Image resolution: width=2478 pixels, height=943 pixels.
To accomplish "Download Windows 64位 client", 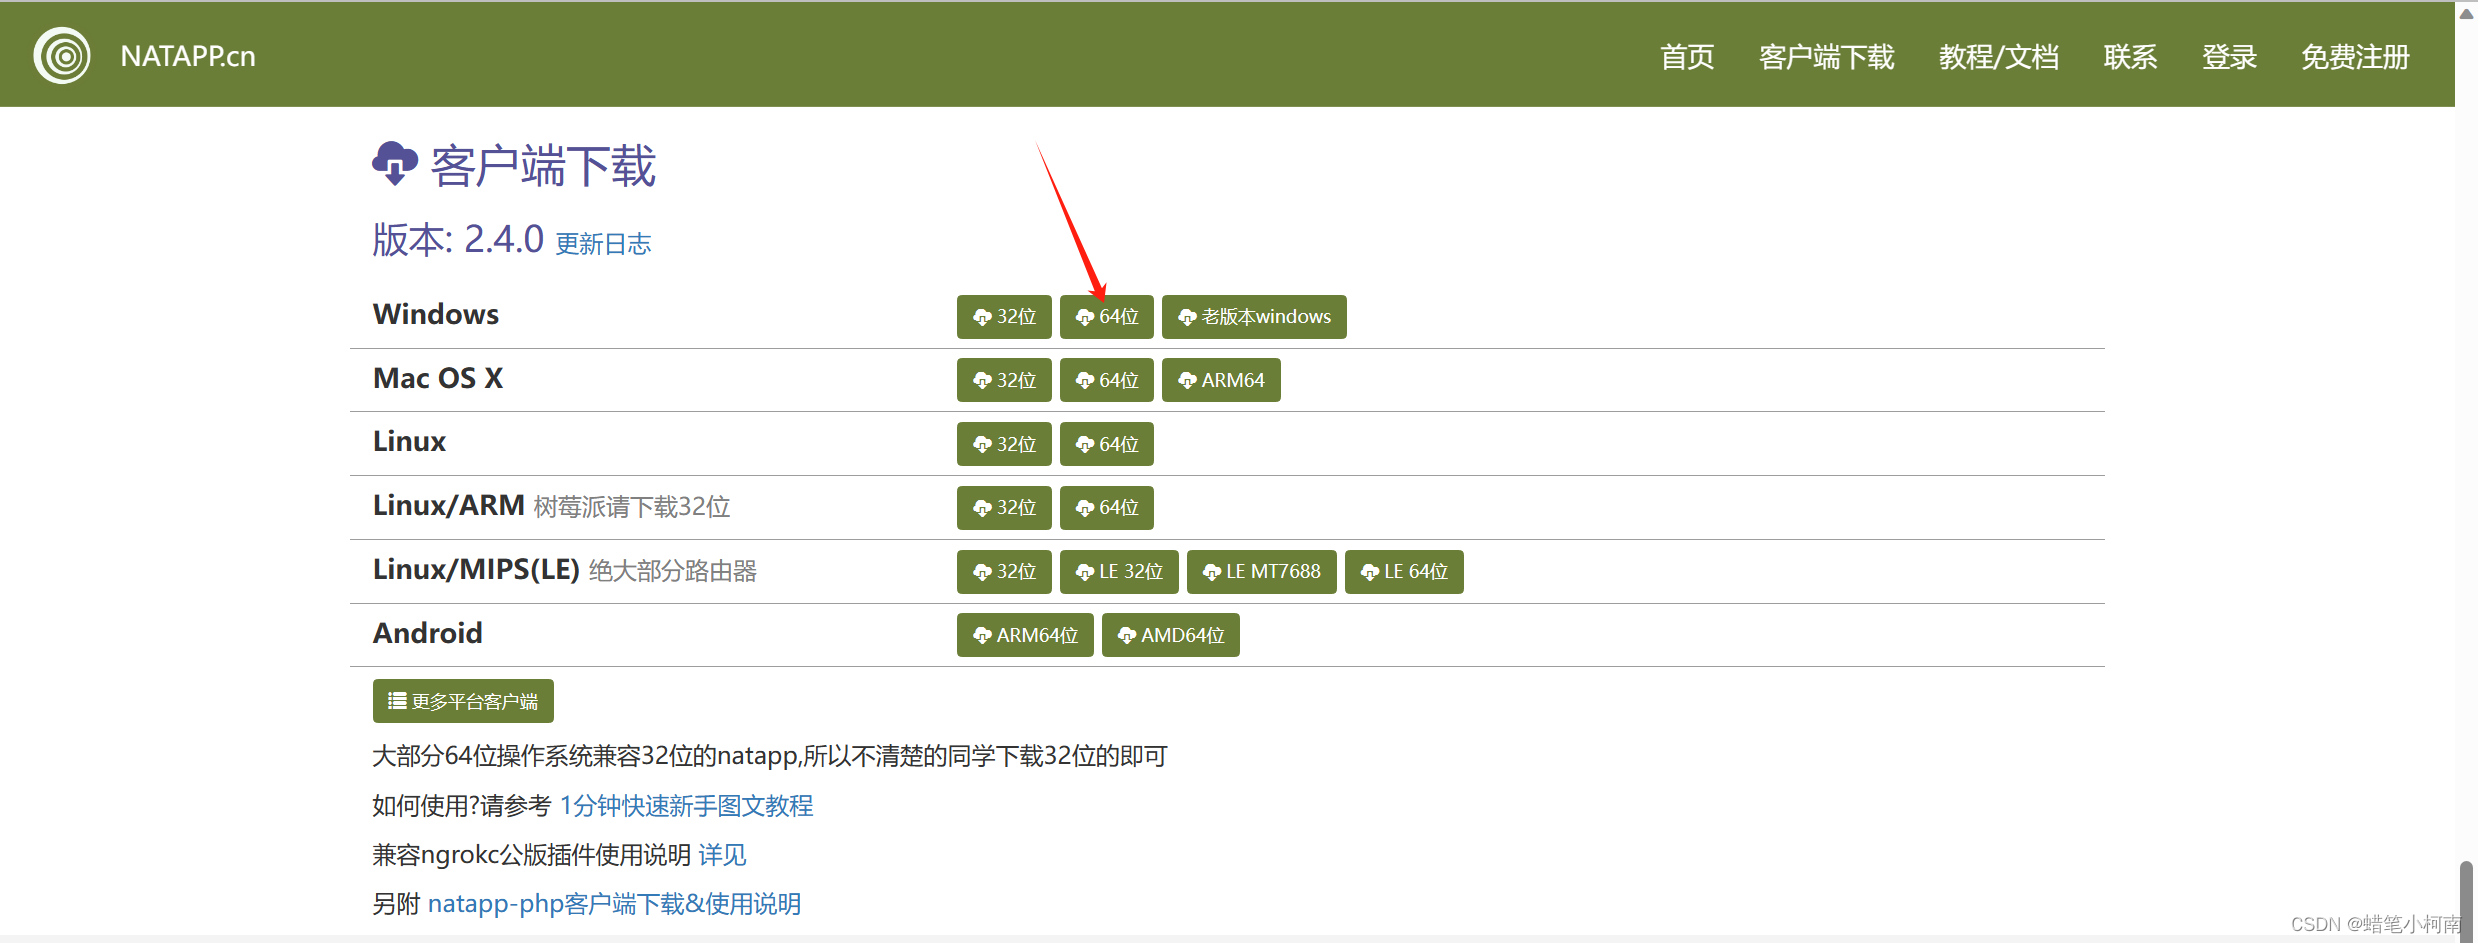I will click(x=1106, y=317).
